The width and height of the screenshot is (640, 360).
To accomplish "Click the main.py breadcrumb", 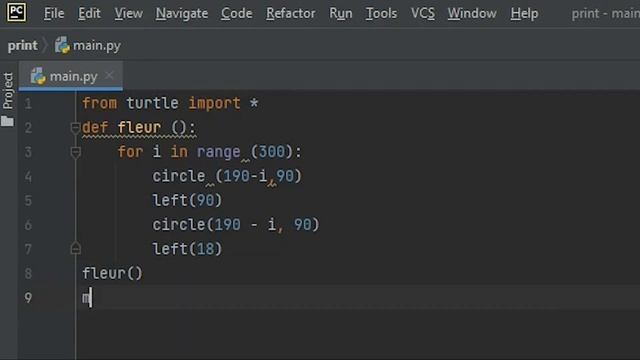I will (97, 45).
